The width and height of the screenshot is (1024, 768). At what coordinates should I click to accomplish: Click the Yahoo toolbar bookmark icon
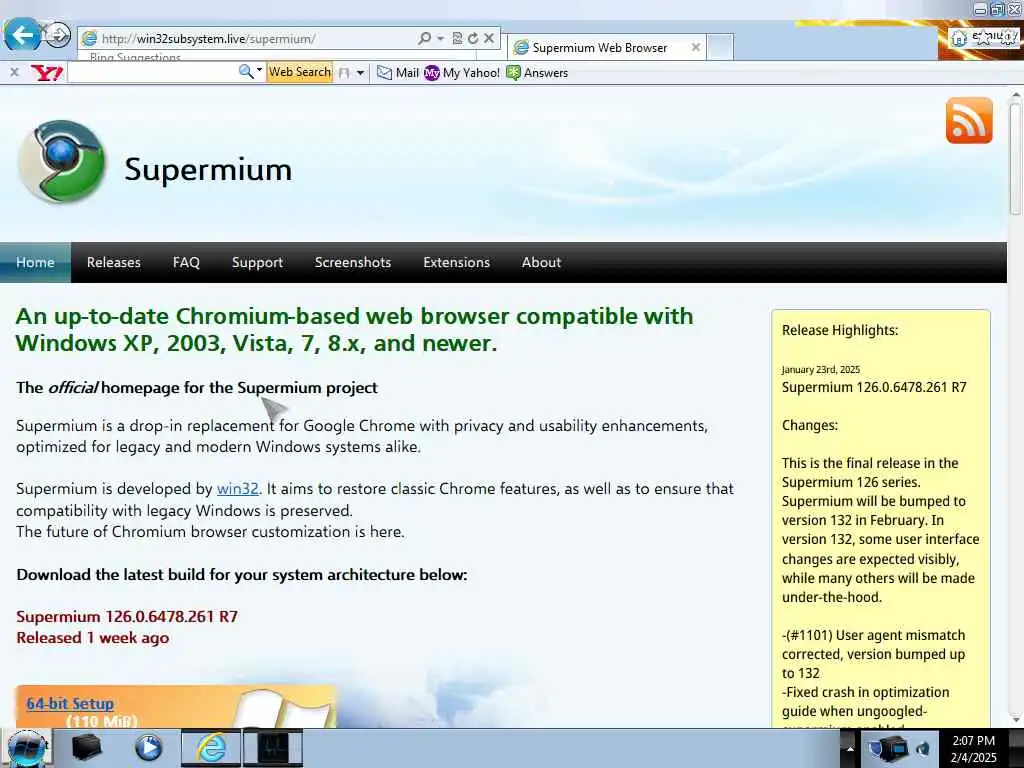(x=344, y=73)
